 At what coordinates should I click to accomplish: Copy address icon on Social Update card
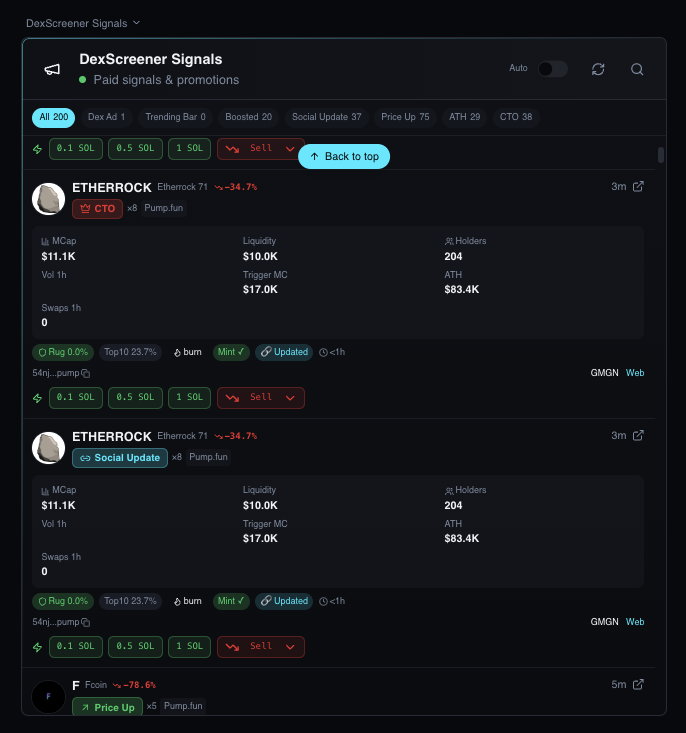86,623
